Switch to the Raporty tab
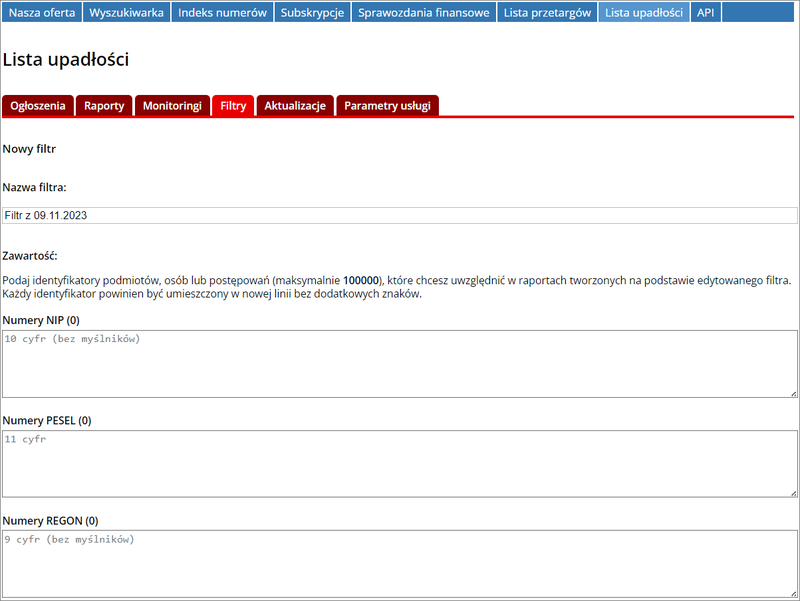Viewport: 800px width, 601px height. [x=104, y=106]
